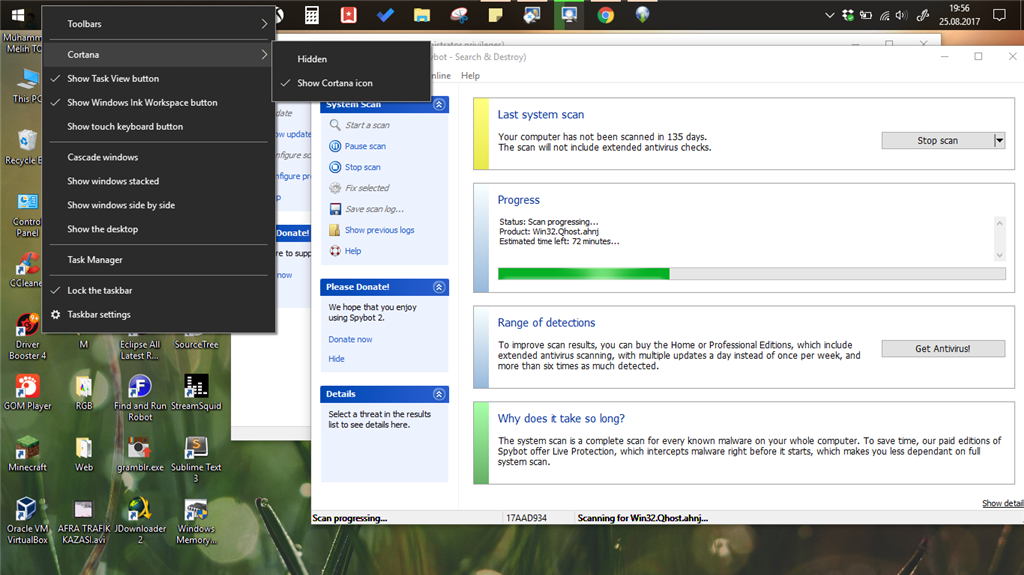Viewport: 1024px width, 575px height.
Task: Open Windows Ink Workspace pen icon
Action: [x=923, y=15]
